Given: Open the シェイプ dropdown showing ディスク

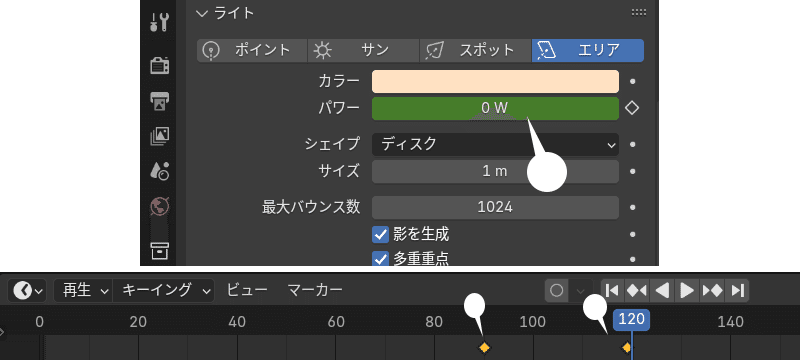Looking at the screenshot, I should pos(495,144).
